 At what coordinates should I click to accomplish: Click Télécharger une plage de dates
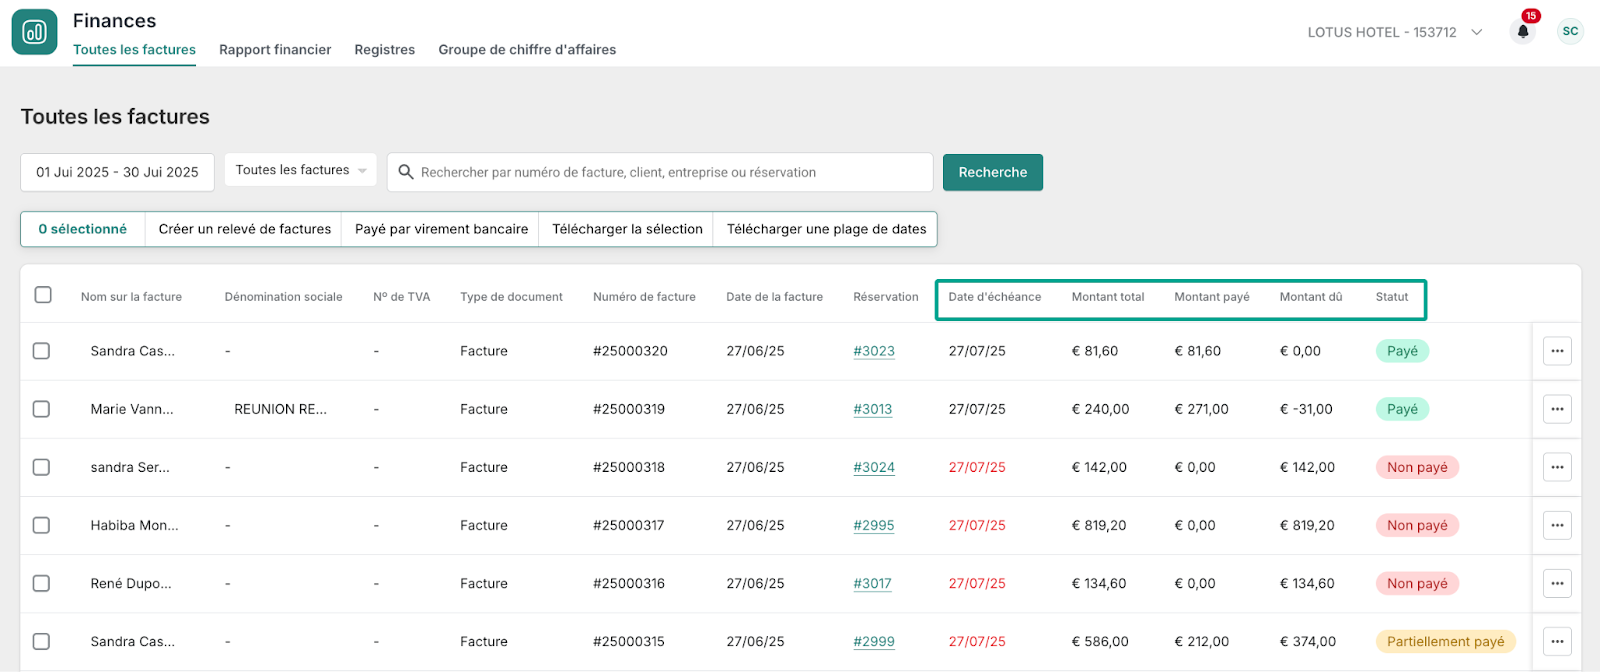(826, 229)
